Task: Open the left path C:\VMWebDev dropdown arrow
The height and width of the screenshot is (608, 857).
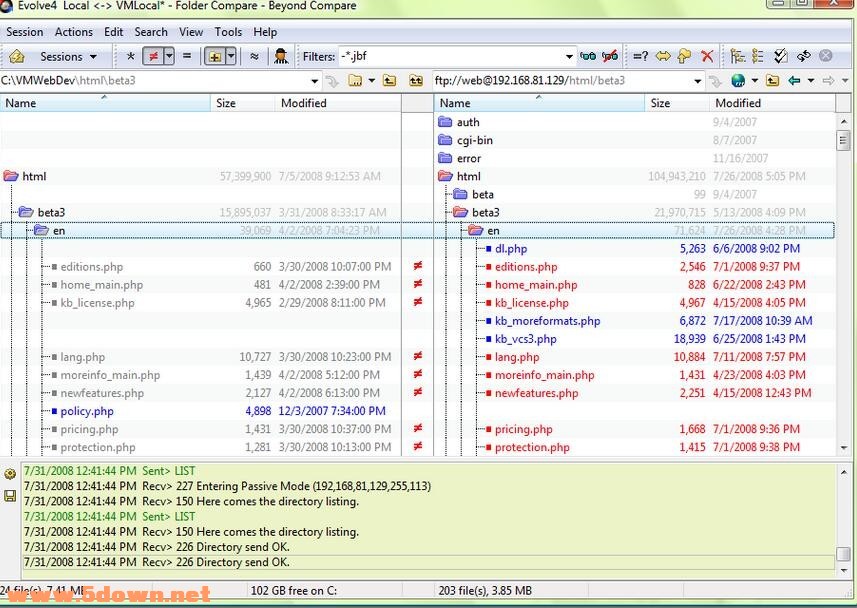Action: (315, 81)
